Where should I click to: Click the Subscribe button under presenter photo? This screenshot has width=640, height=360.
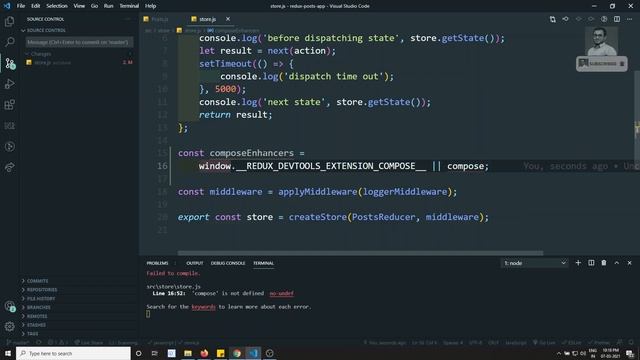coord(602,64)
